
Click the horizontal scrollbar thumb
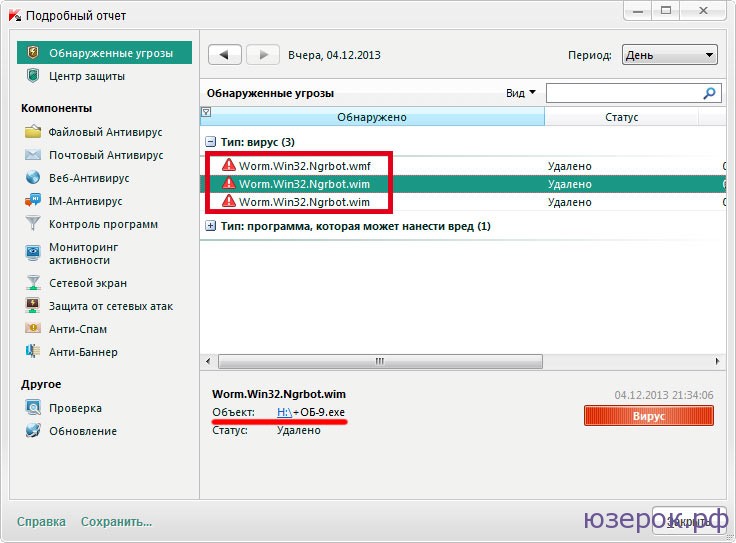tap(380, 361)
